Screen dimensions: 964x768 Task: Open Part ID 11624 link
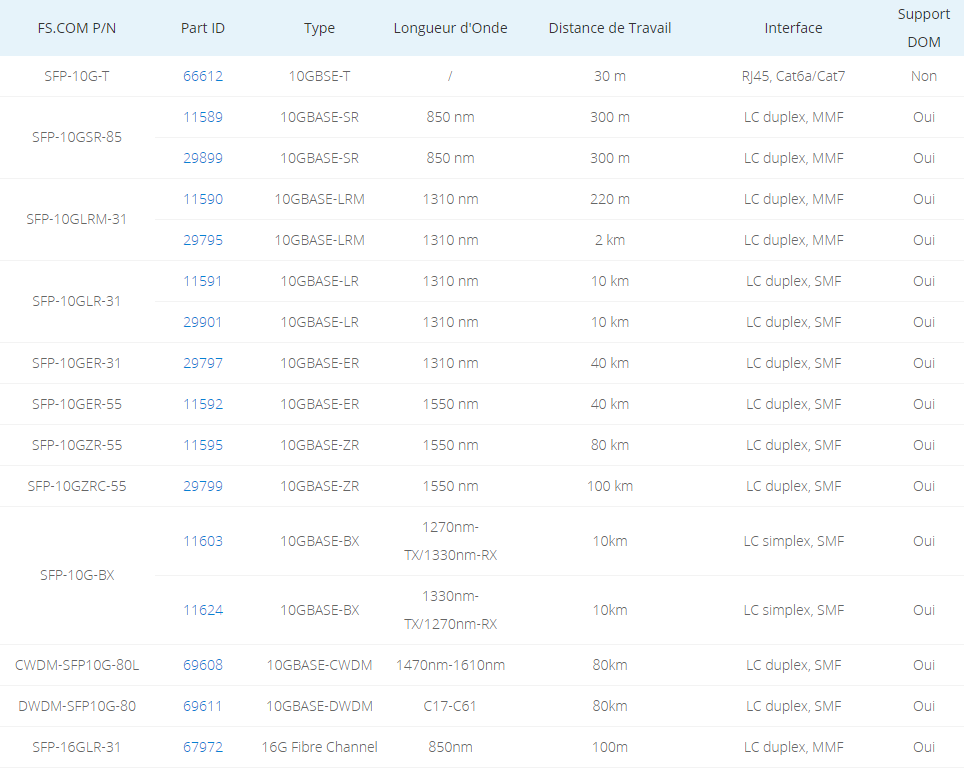(203, 610)
